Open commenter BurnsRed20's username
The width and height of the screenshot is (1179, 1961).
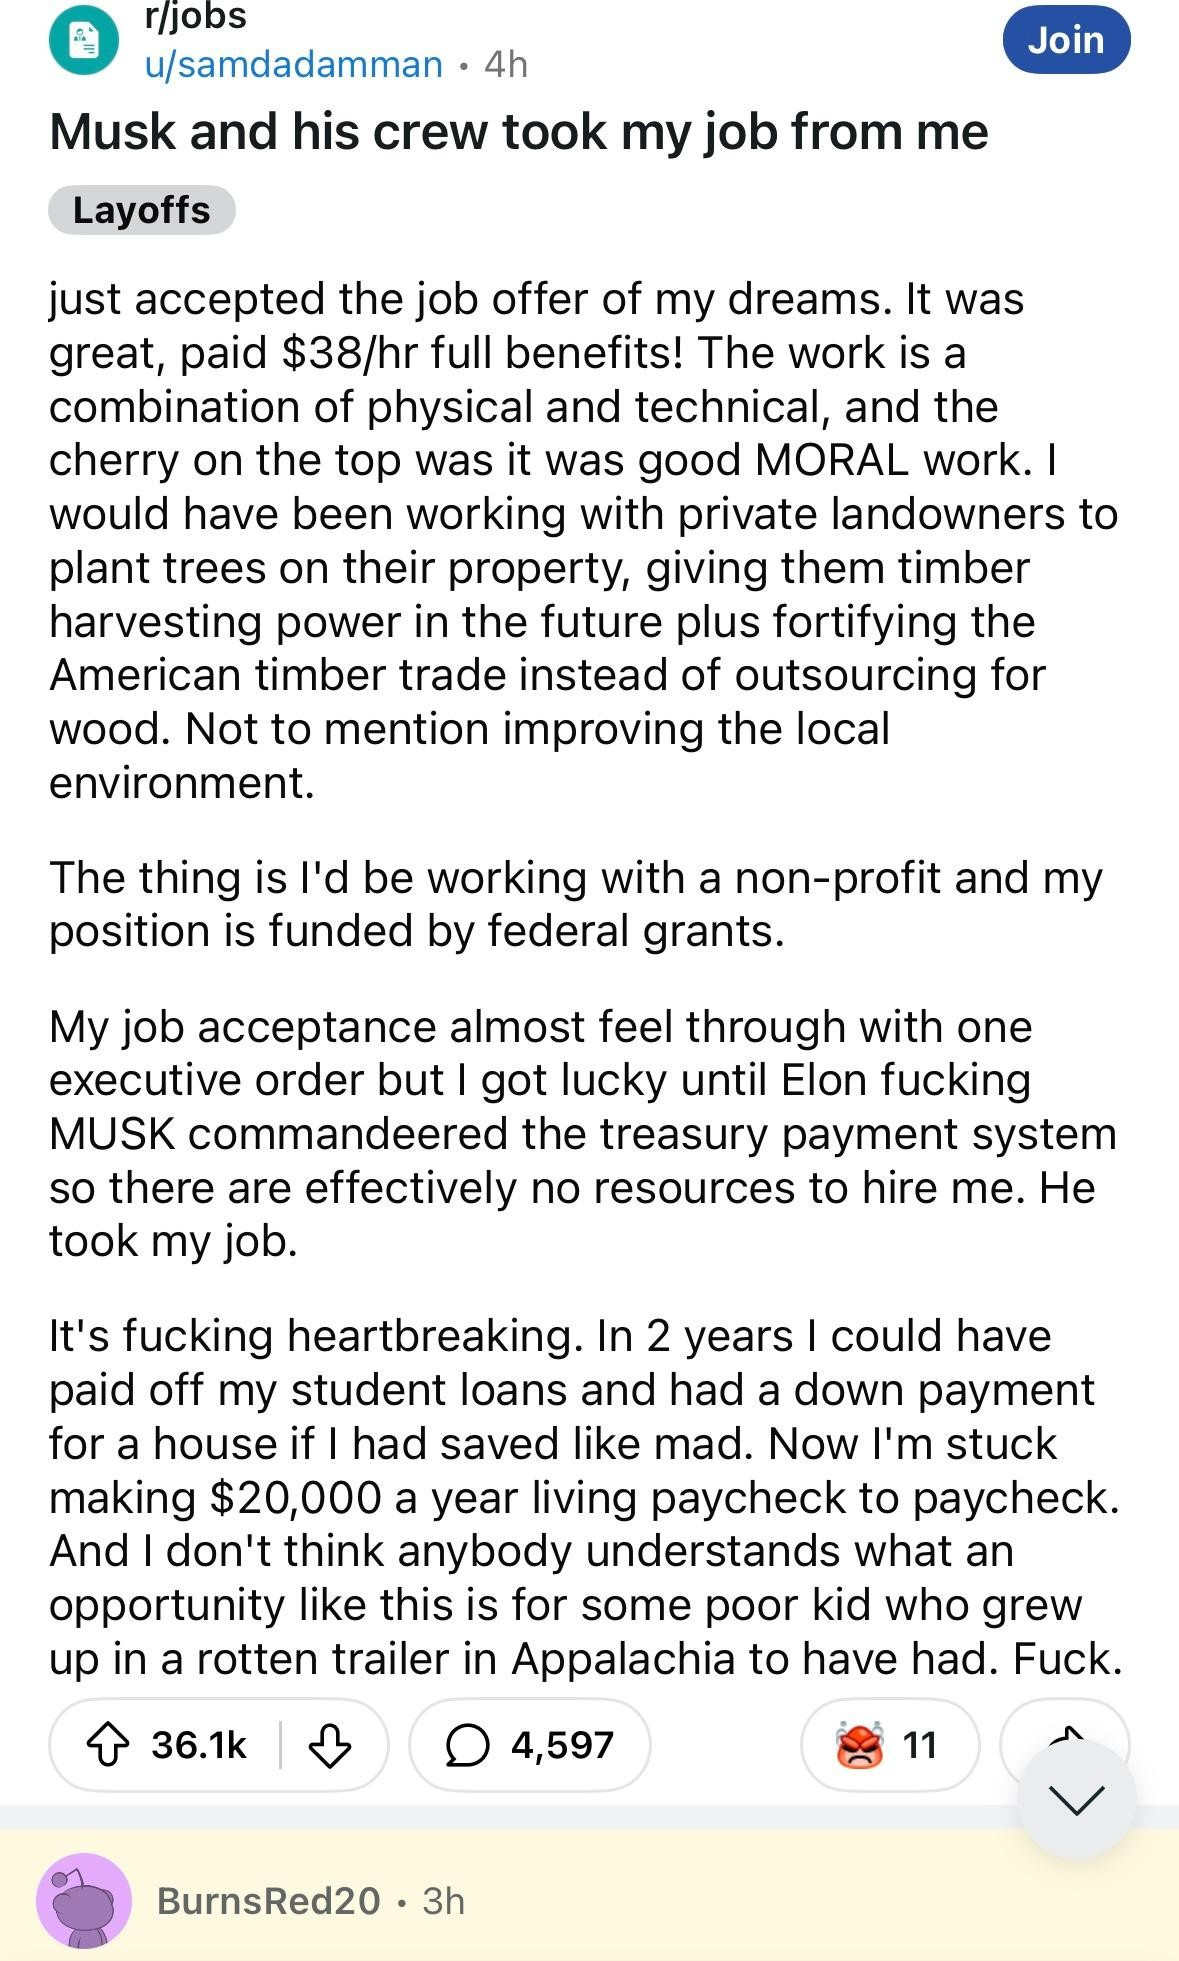pyautogui.click(x=268, y=1901)
